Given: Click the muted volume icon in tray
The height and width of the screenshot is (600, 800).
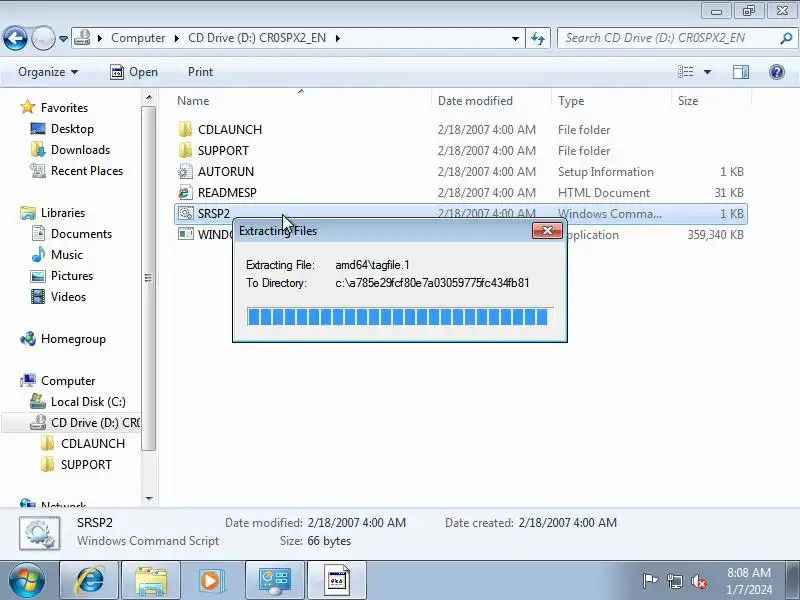Looking at the screenshot, I should click(699, 581).
